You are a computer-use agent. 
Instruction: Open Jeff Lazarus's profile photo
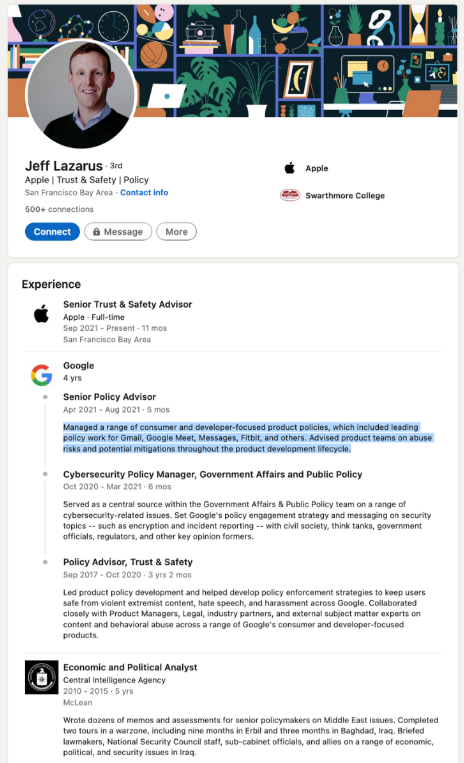click(x=81, y=94)
